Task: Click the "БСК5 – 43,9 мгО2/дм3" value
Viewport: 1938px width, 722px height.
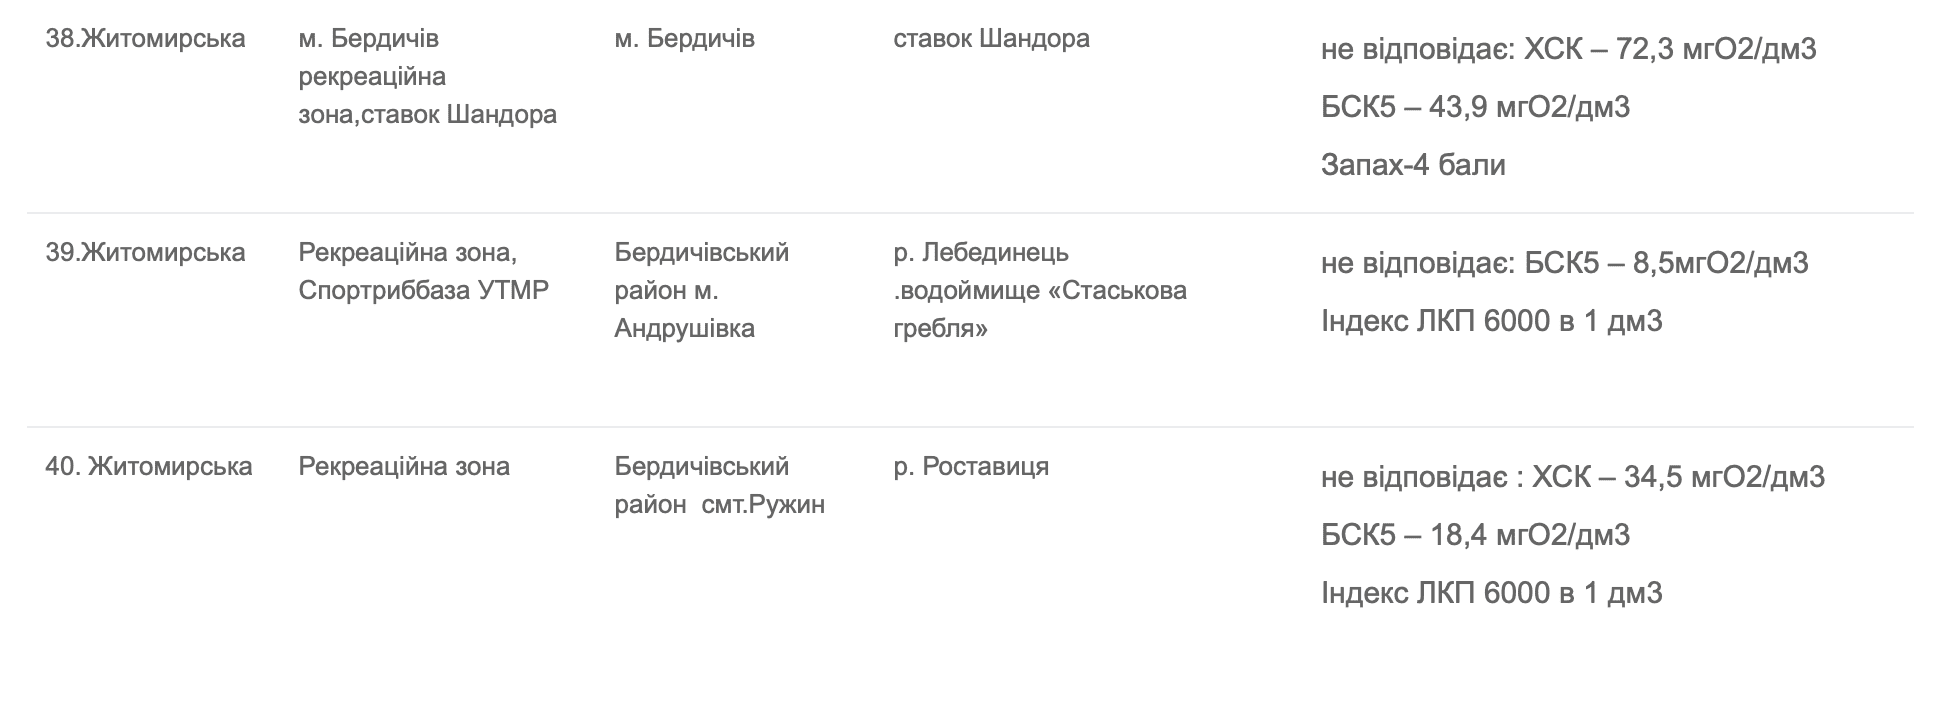Action: tap(1475, 107)
